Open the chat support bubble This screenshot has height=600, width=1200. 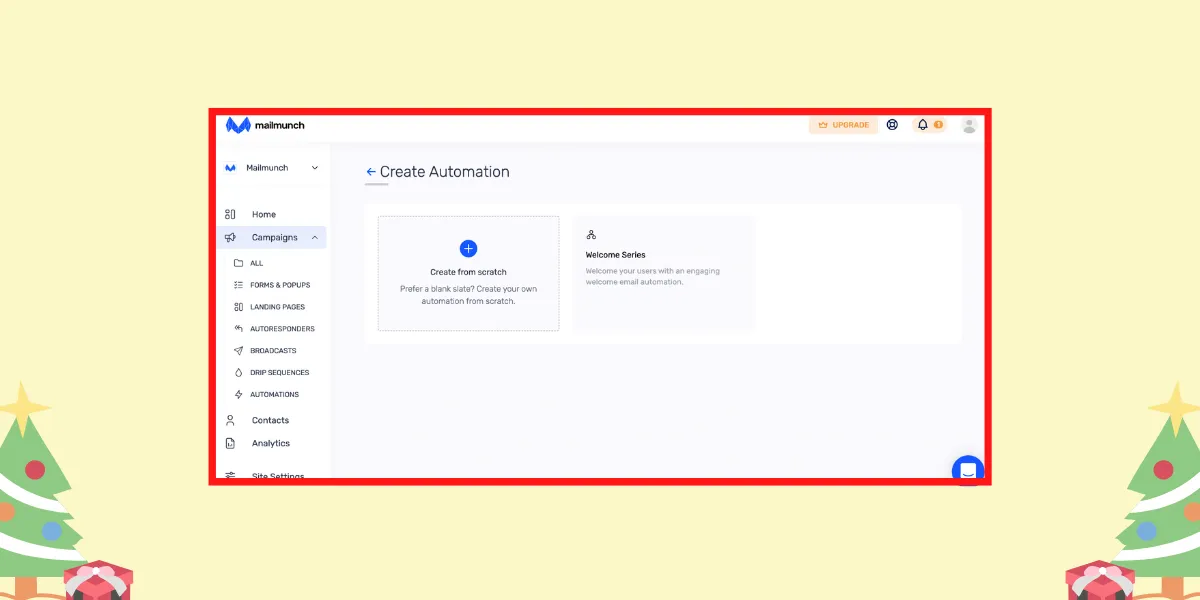(x=968, y=470)
